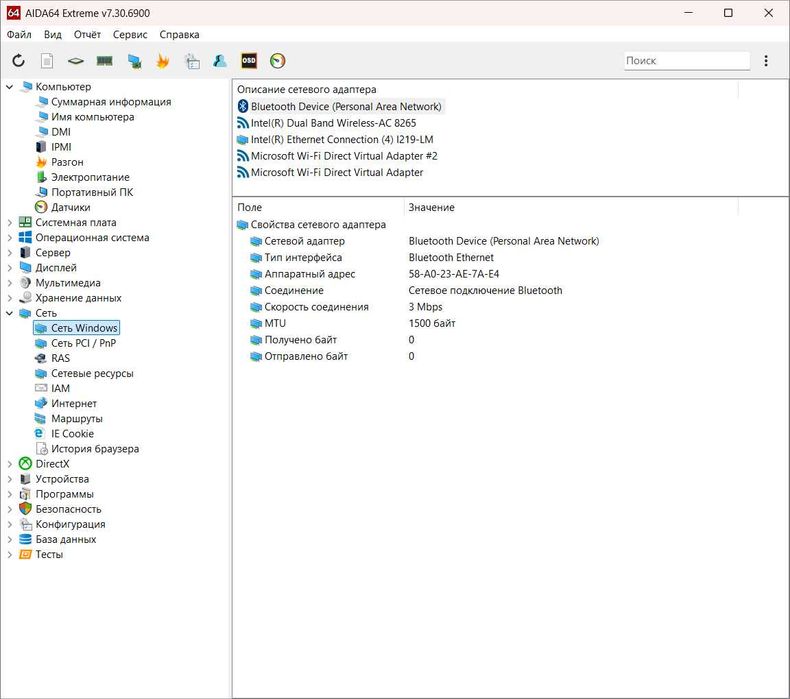790x699 pixels.
Task: Open the Маршруты tree item
Action: coord(77,418)
